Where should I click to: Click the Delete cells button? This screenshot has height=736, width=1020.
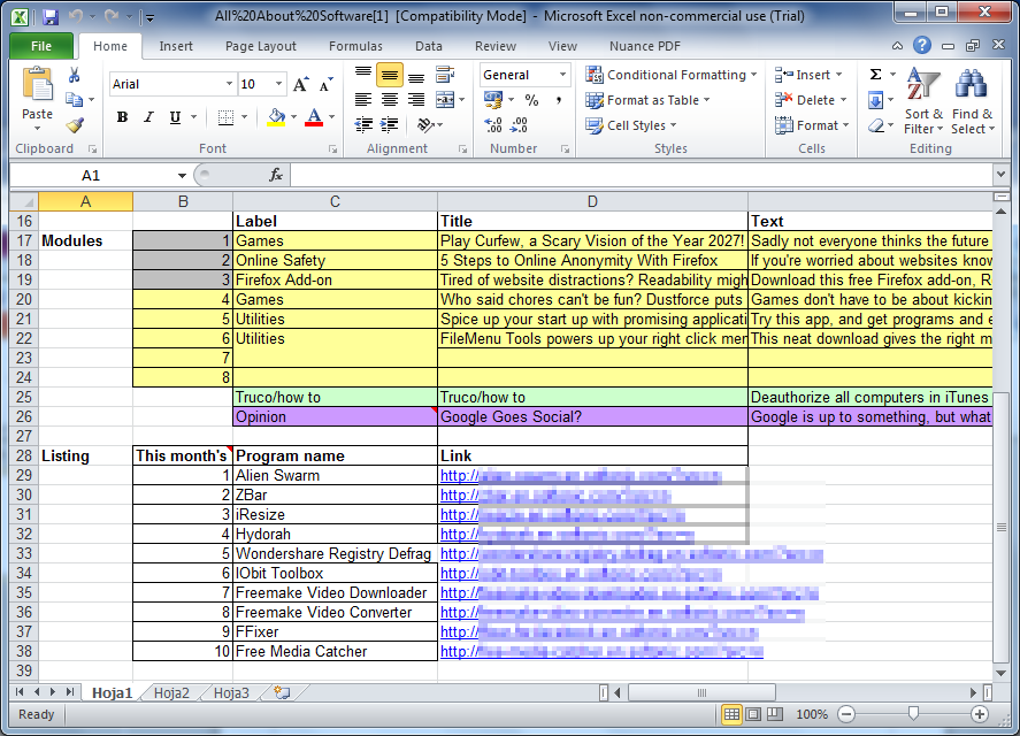coord(810,100)
